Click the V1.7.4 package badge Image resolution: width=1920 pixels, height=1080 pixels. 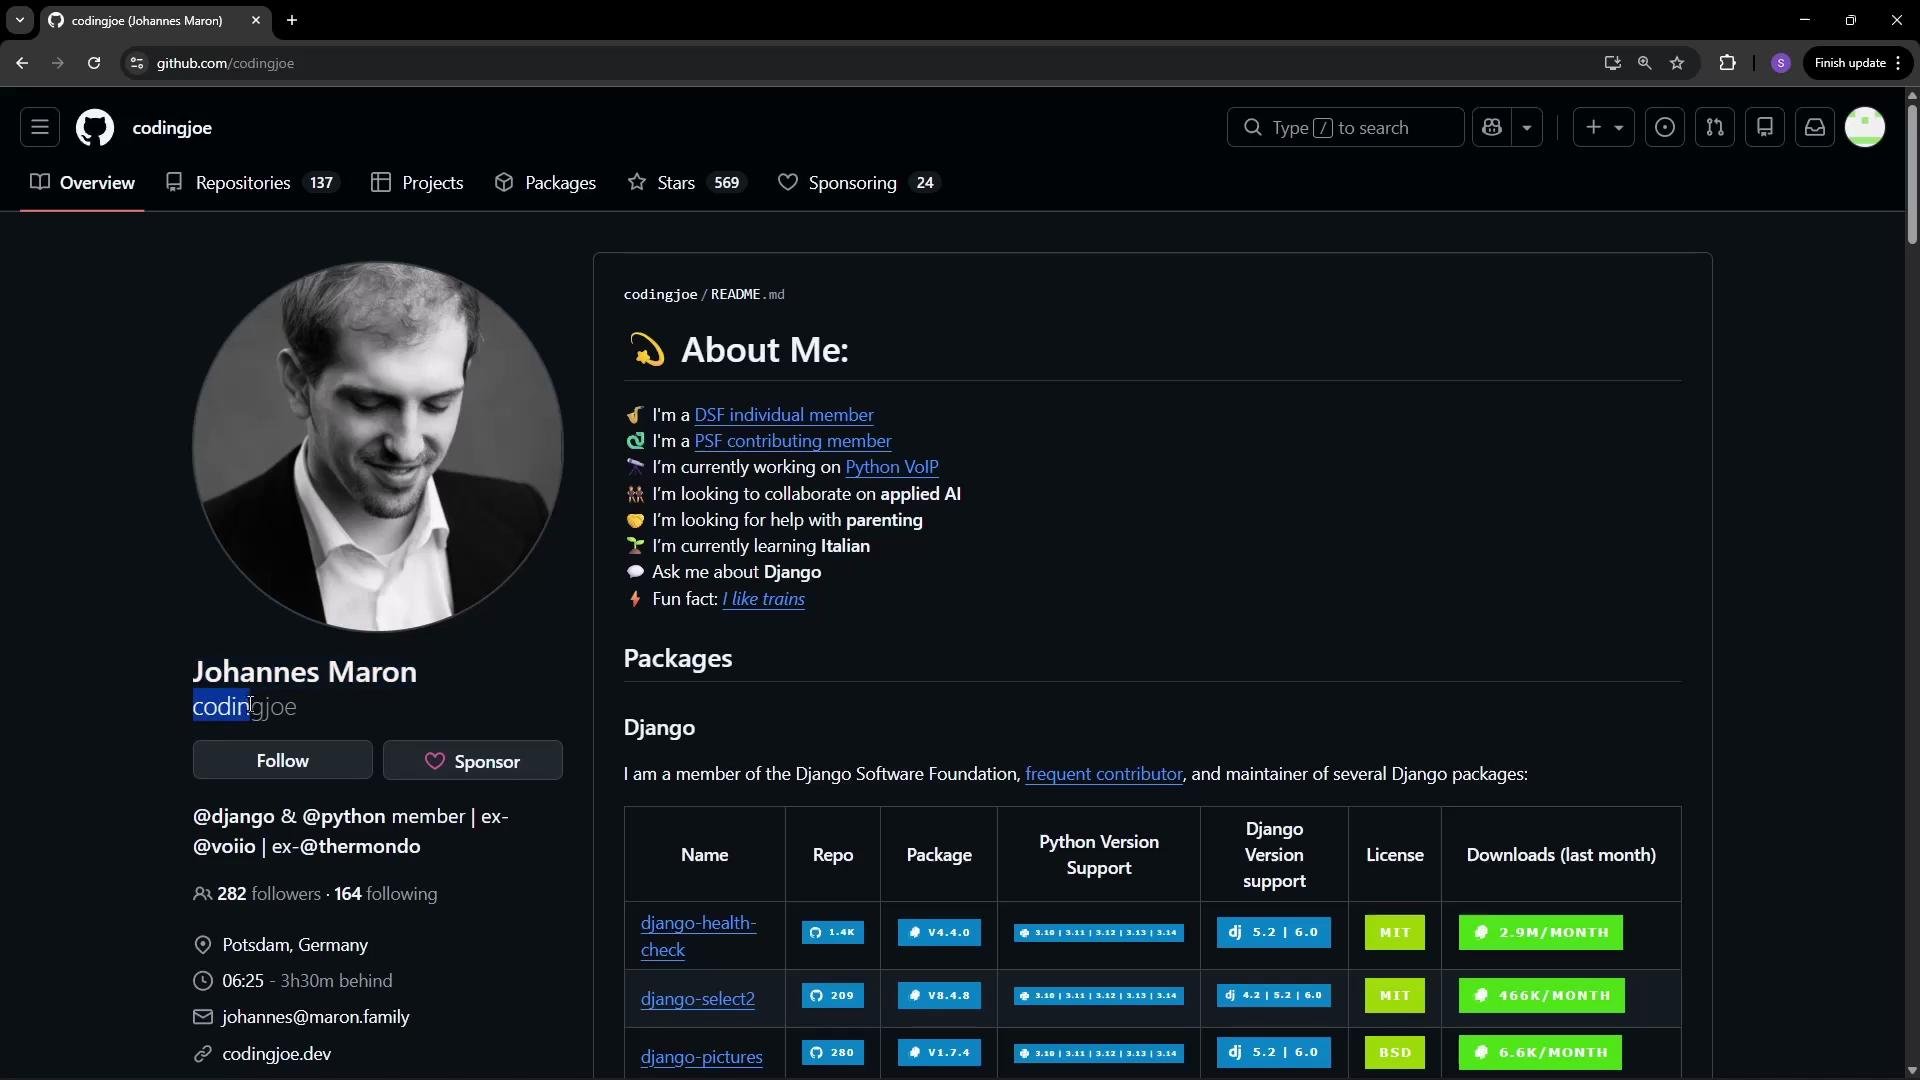(939, 1053)
